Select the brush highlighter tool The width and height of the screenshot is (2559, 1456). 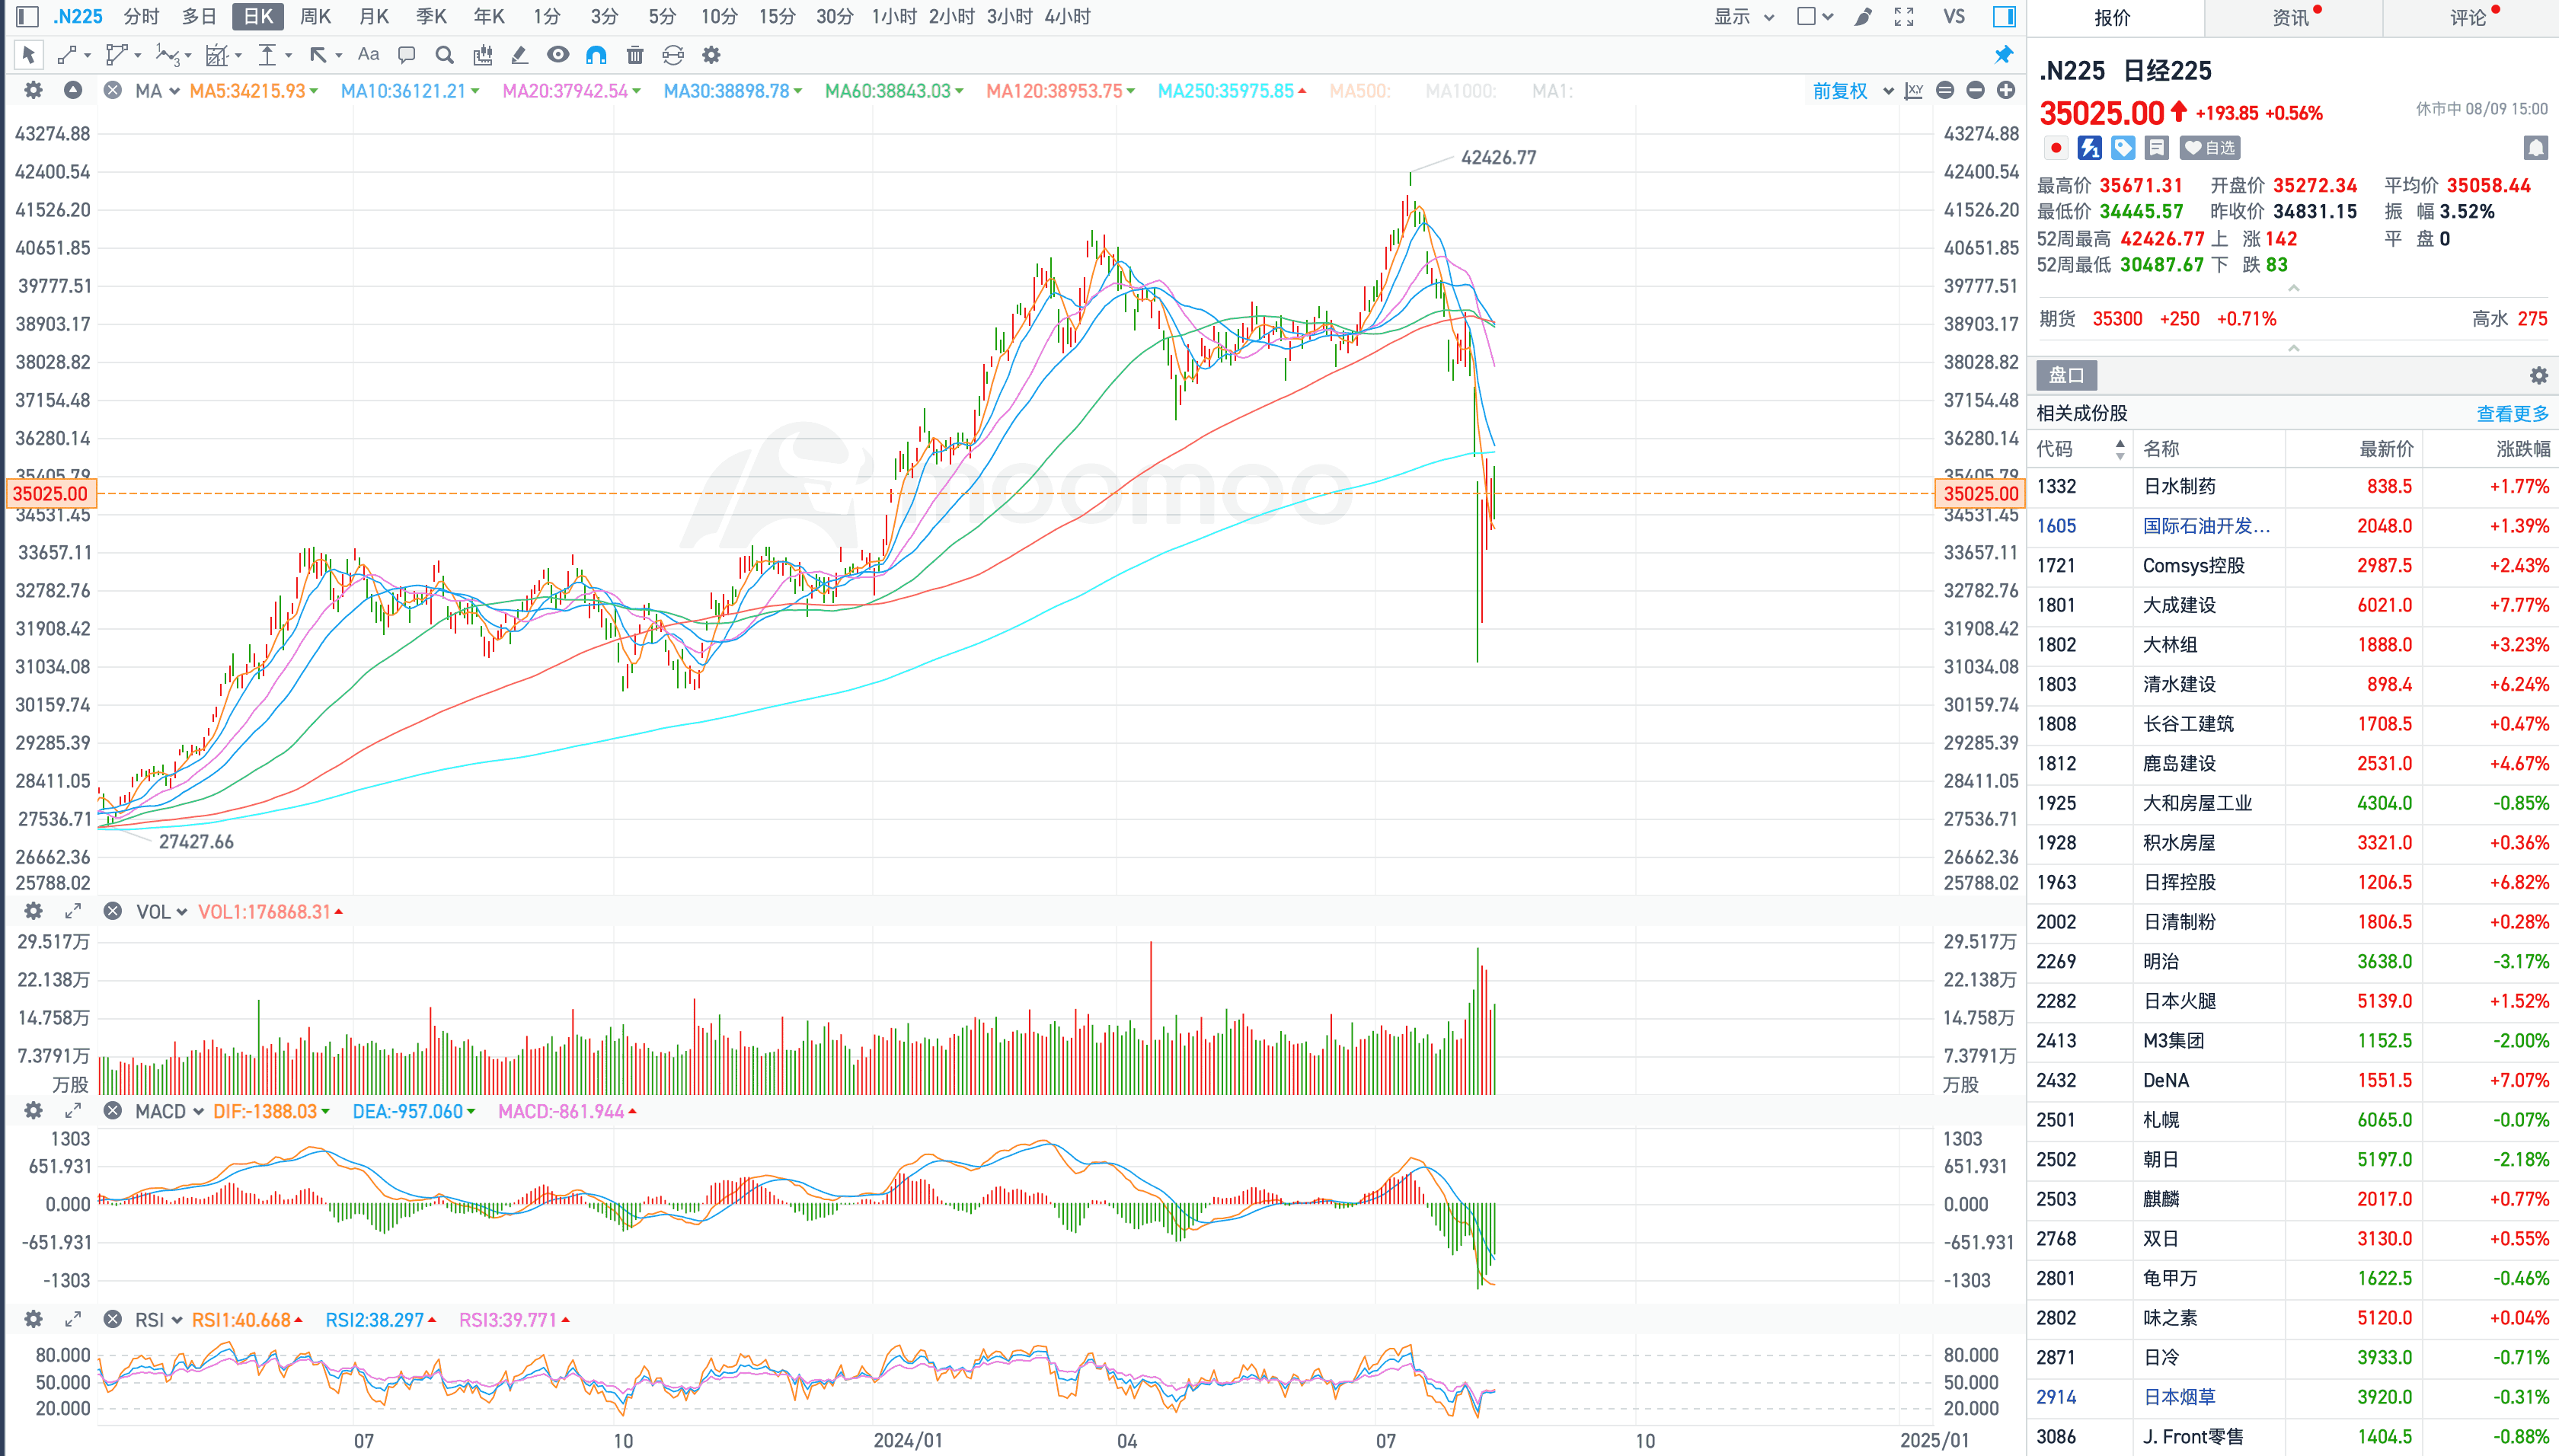click(519, 55)
